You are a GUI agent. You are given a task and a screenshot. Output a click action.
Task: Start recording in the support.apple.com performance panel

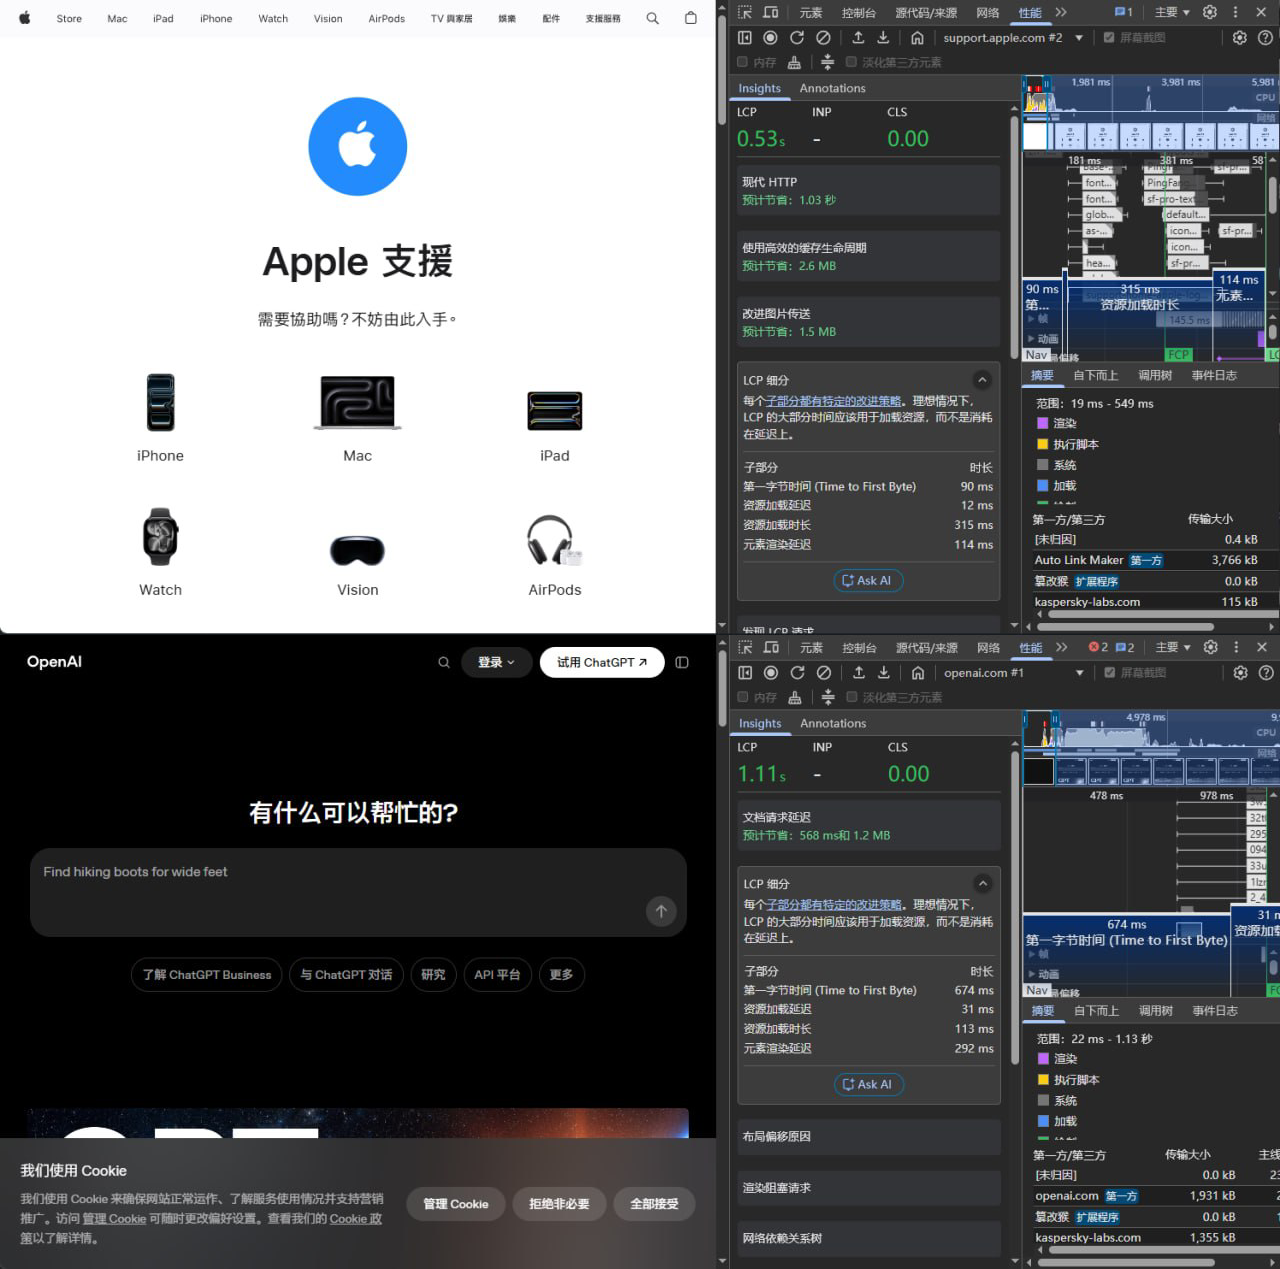click(770, 37)
